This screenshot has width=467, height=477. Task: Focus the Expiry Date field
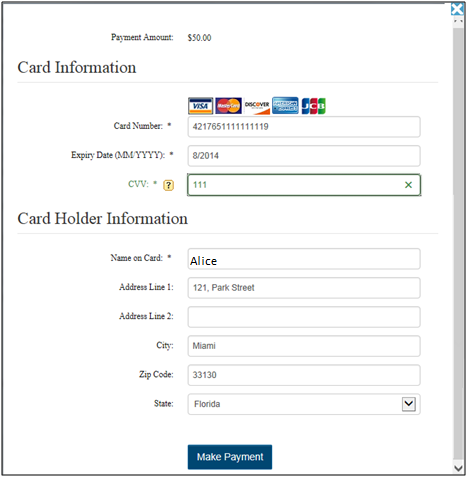coord(304,156)
